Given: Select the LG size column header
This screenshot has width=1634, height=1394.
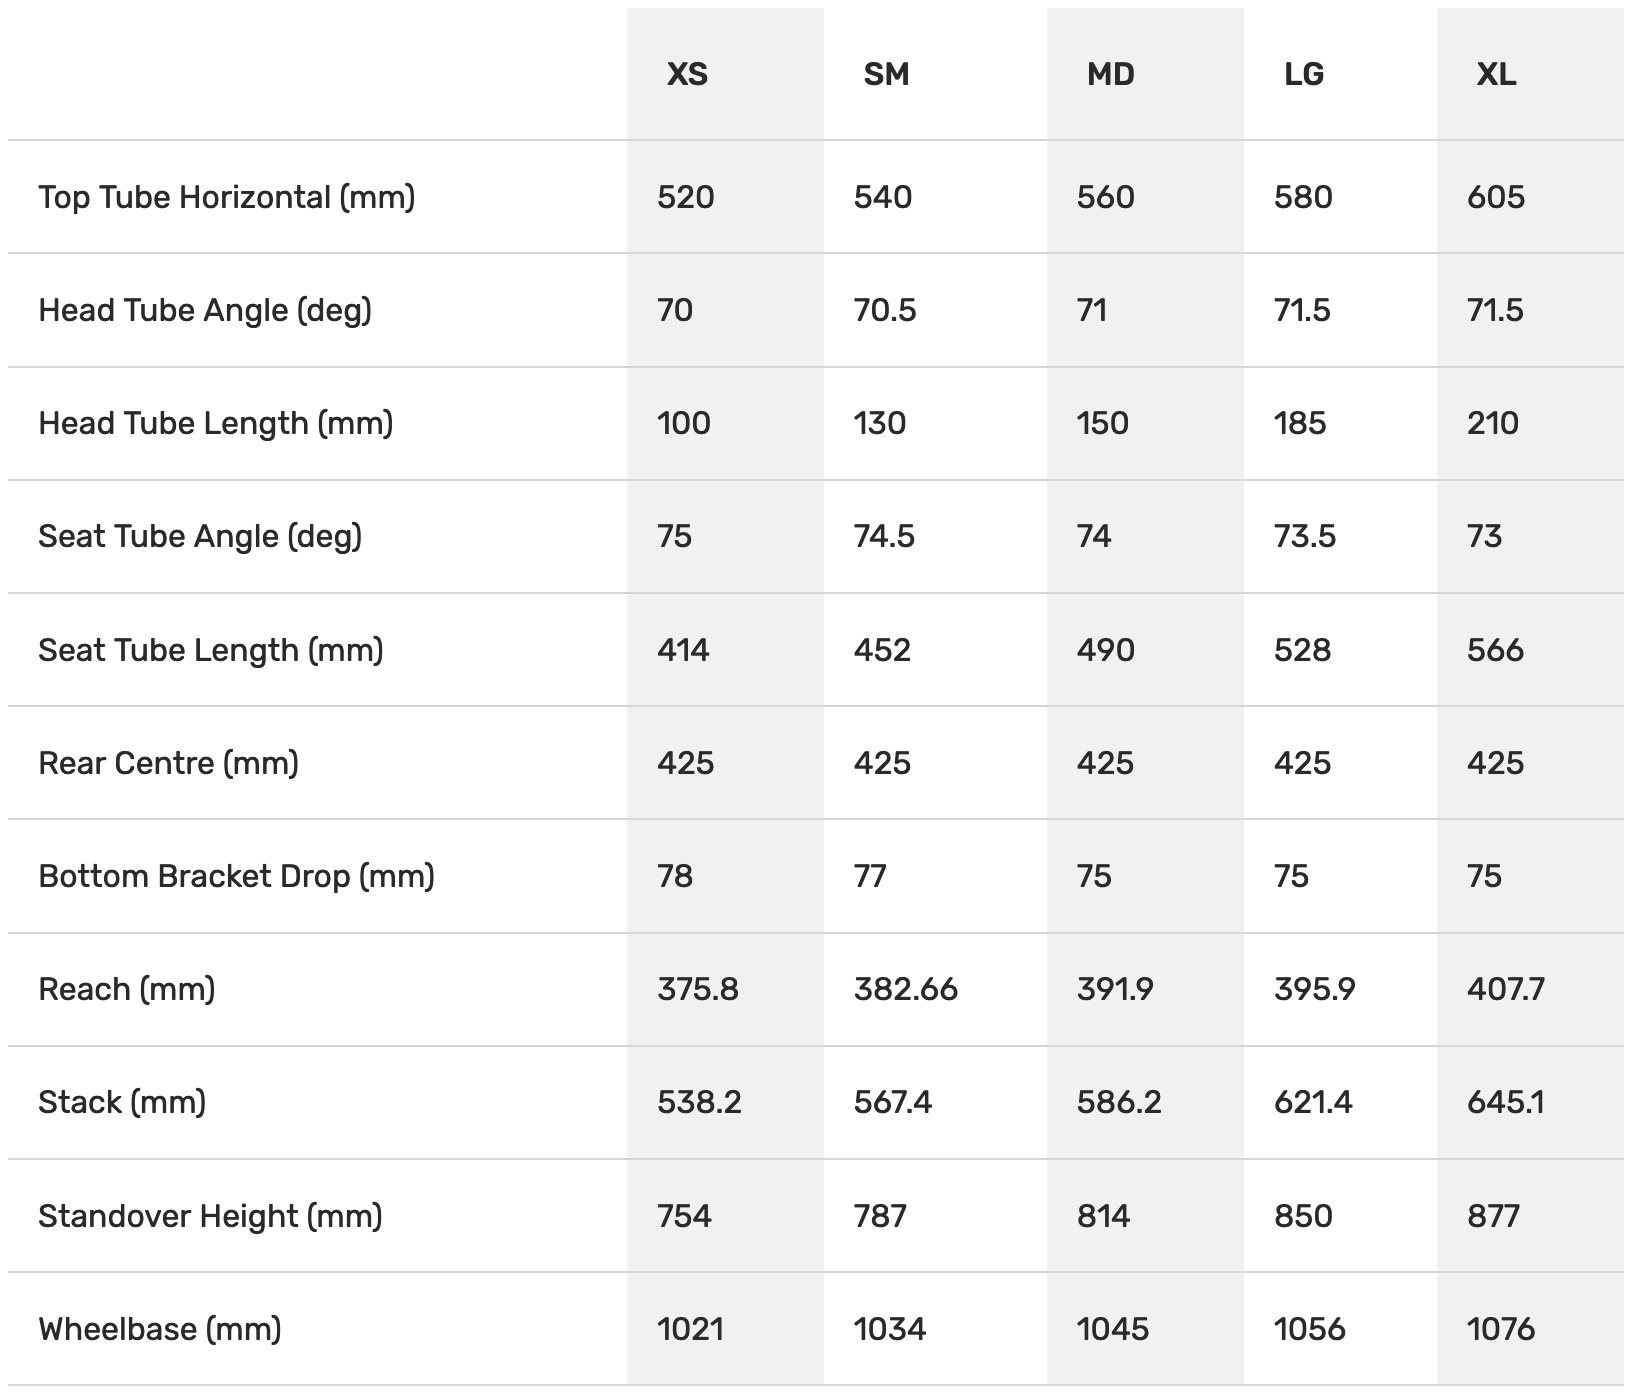Looking at the screenshot, I should coord(1303,74).
